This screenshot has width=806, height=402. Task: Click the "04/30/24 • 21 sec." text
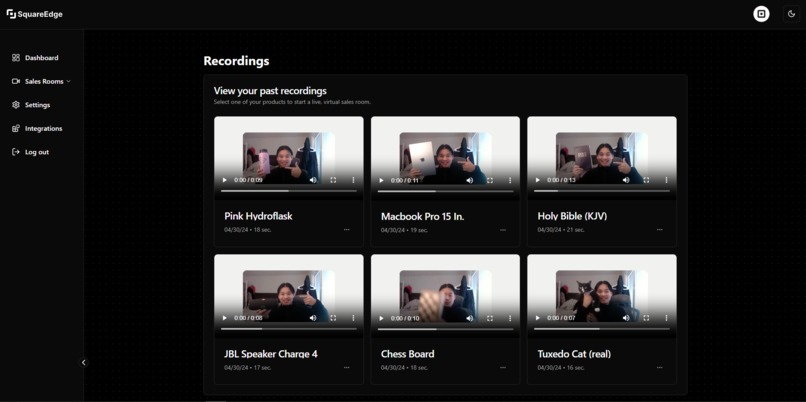tap(561, 230)
